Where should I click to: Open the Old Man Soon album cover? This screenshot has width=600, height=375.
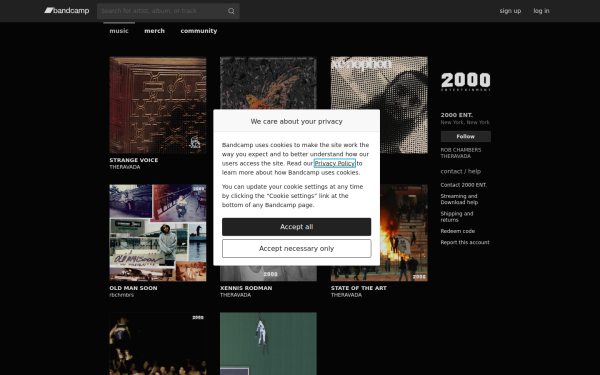point(158,233)
